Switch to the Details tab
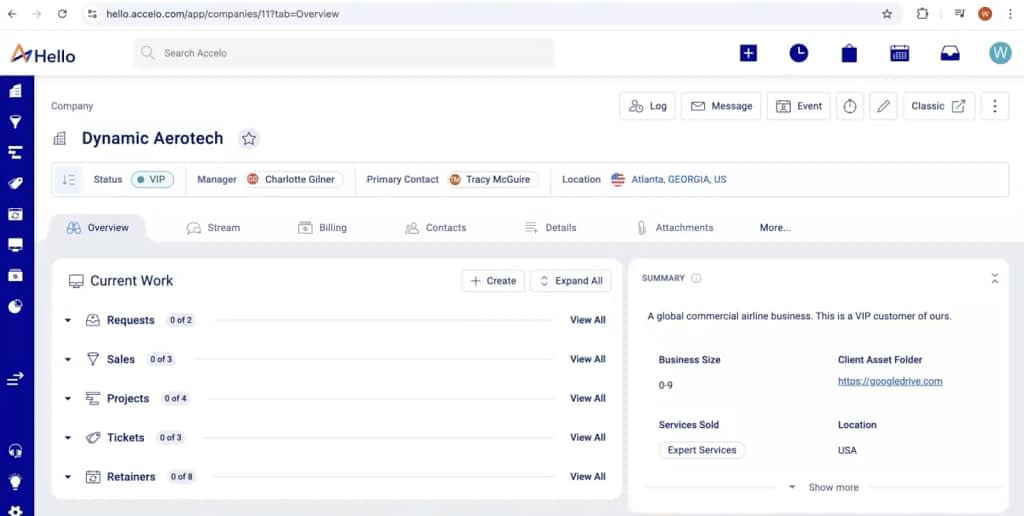The width and height of the screenshot is (1024, 516). [551, 228]
